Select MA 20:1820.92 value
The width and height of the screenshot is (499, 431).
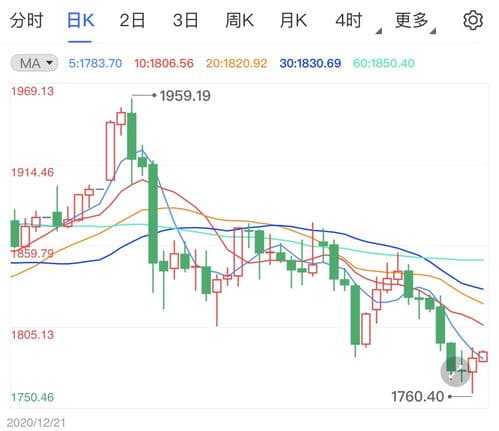coord(236,63)
